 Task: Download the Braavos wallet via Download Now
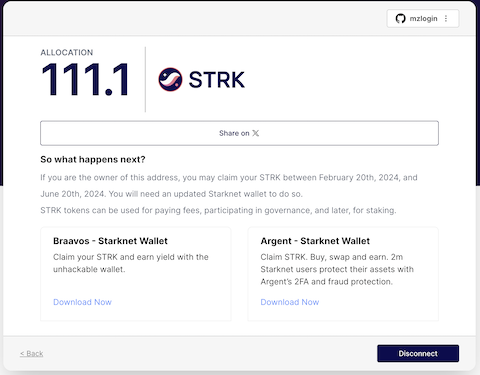point(82,302)
